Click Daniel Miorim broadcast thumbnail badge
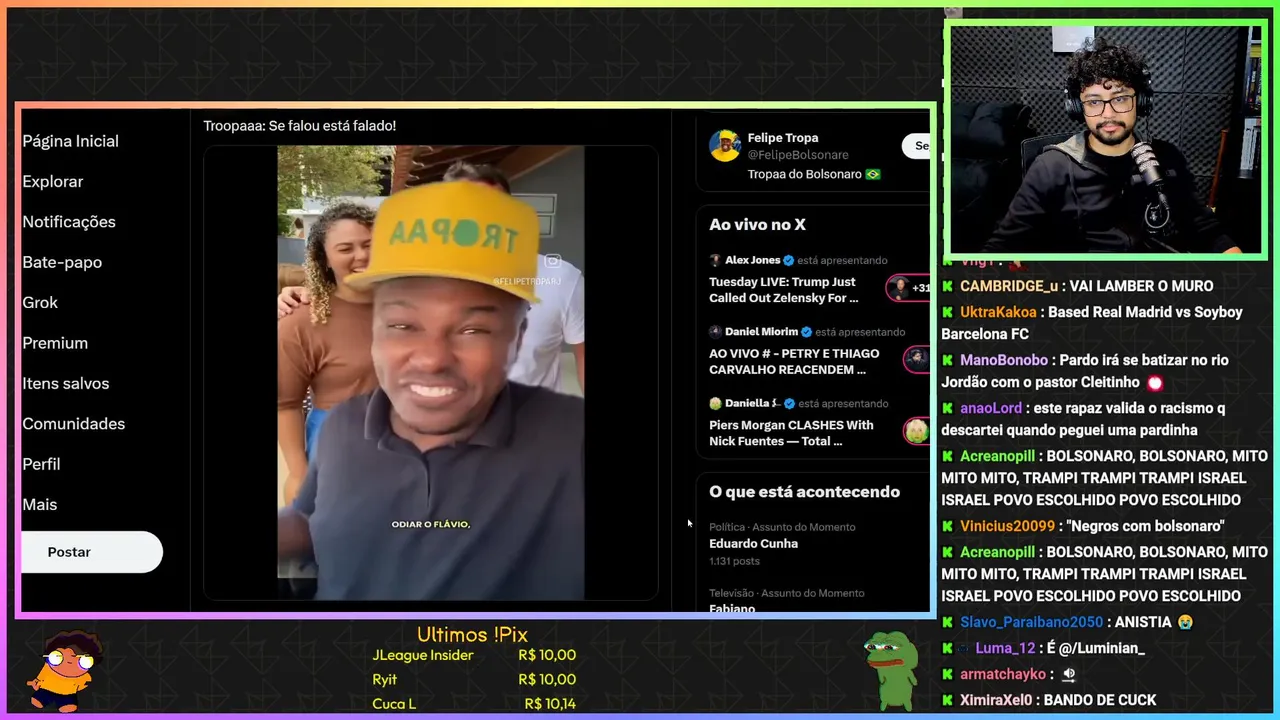1280x720 pixels. point(917,359)
